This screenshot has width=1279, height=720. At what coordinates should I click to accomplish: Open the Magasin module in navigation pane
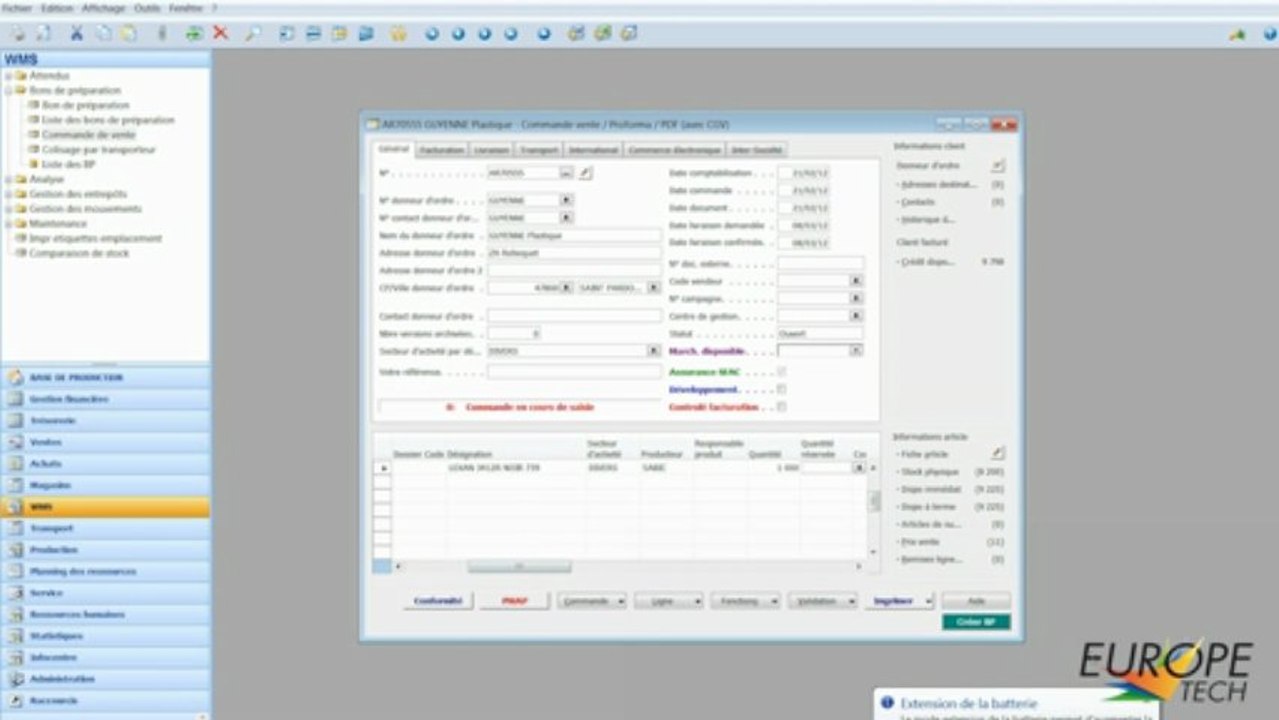pos(105,485)
